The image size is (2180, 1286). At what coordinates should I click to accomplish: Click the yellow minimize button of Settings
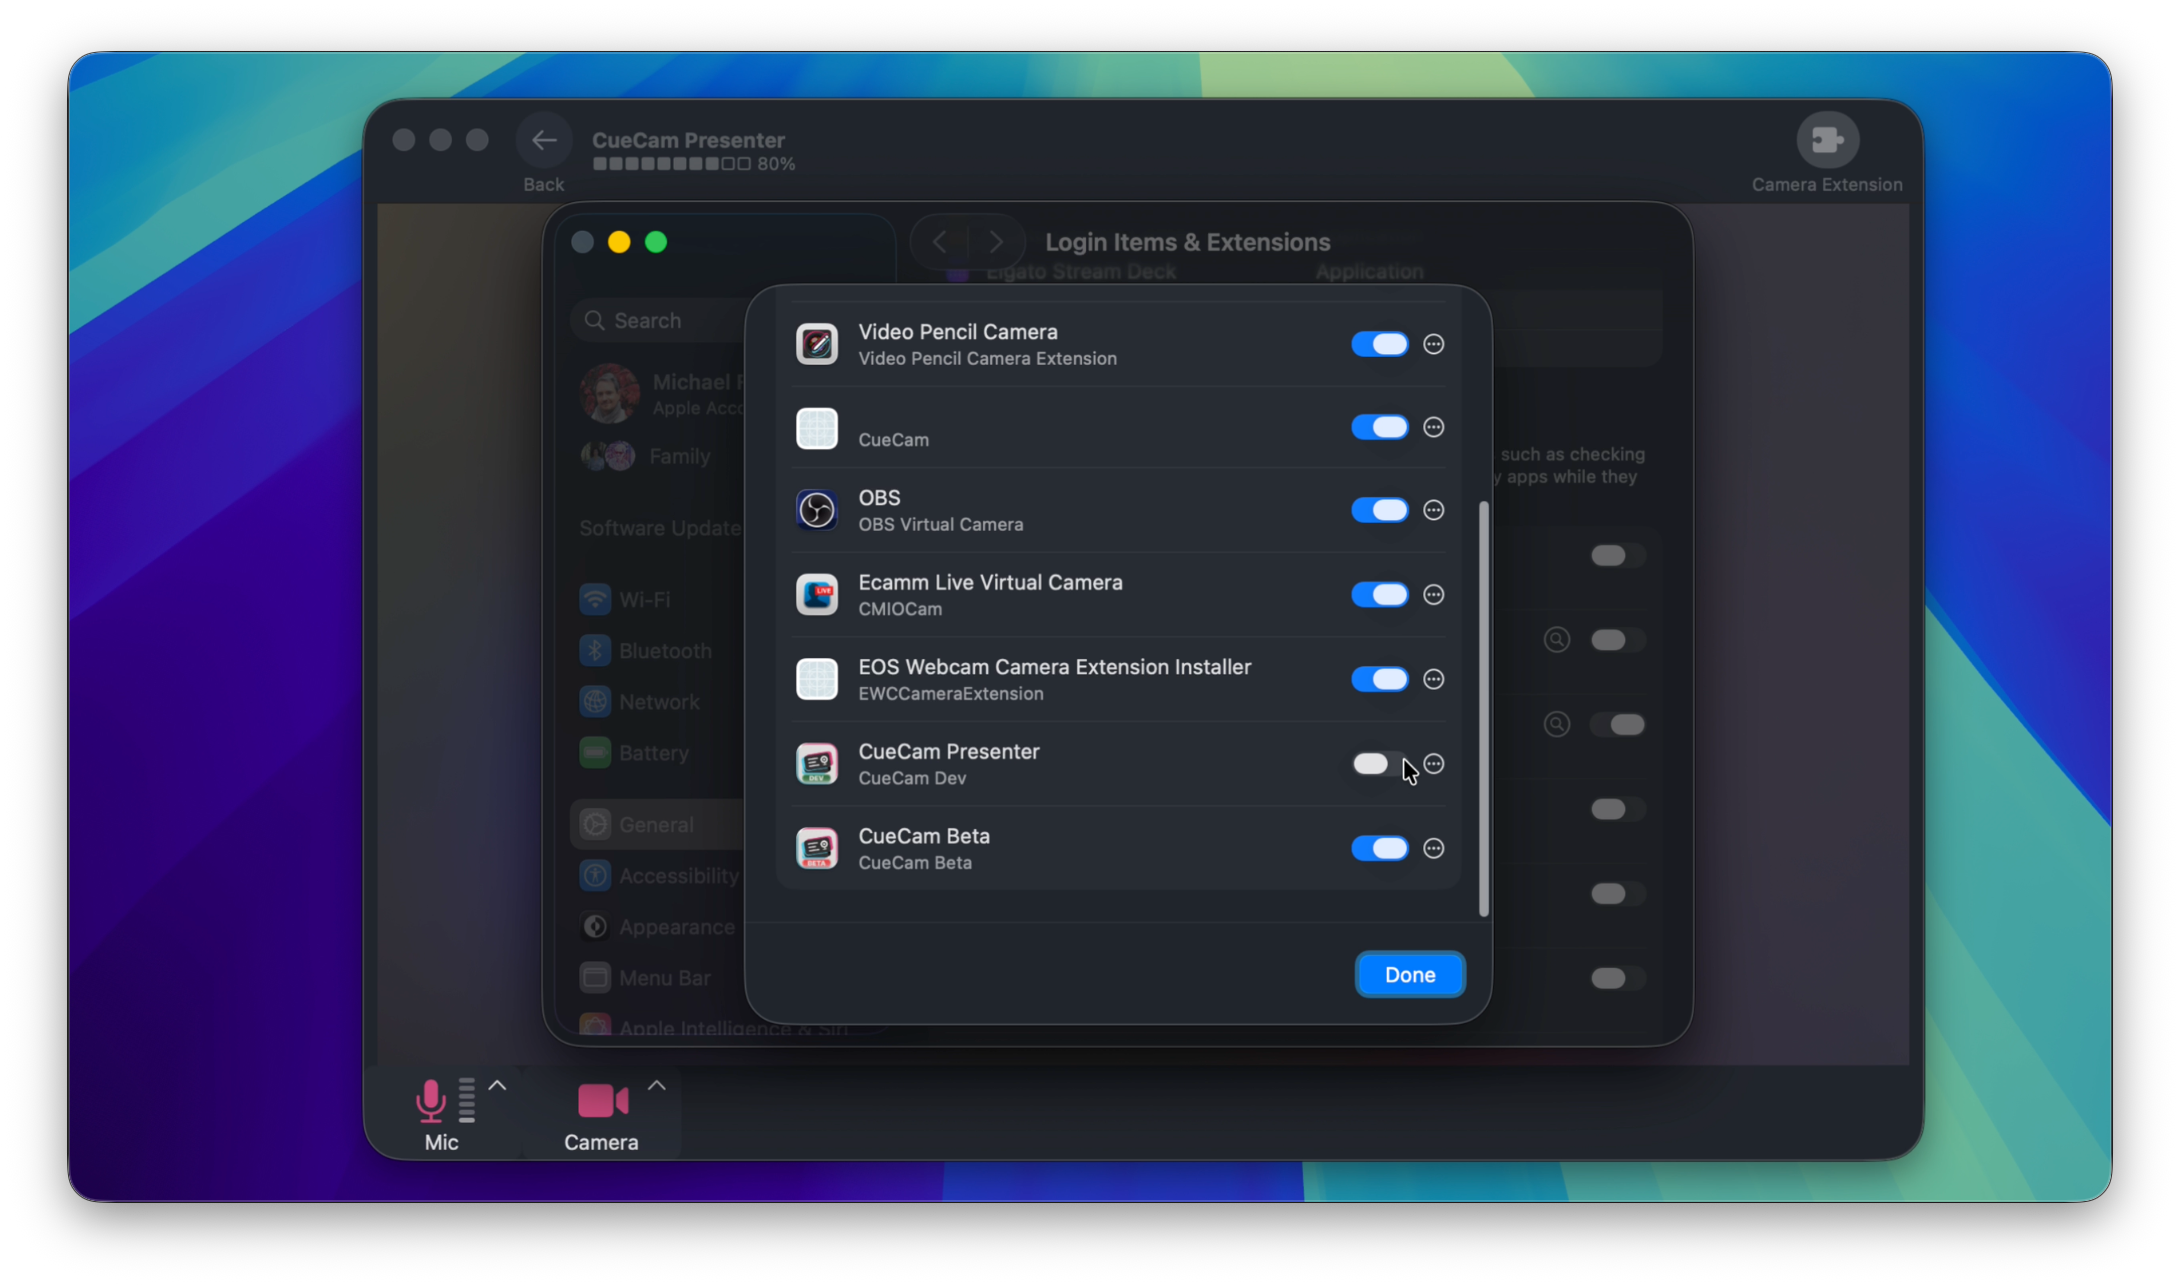click(619, 242)
